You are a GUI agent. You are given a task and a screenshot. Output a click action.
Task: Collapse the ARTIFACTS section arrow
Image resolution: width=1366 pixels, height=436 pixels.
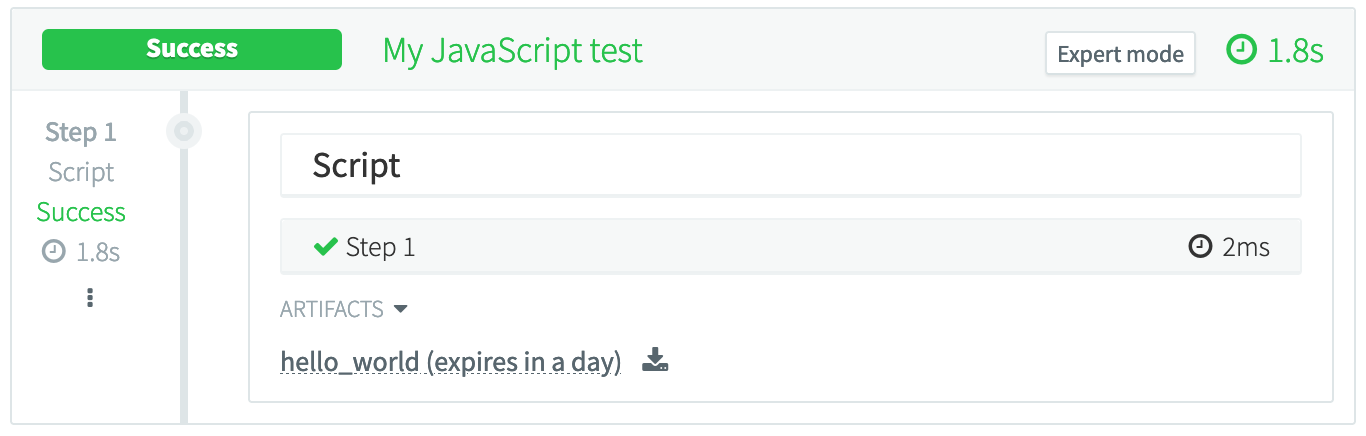[x=401, y=310]
